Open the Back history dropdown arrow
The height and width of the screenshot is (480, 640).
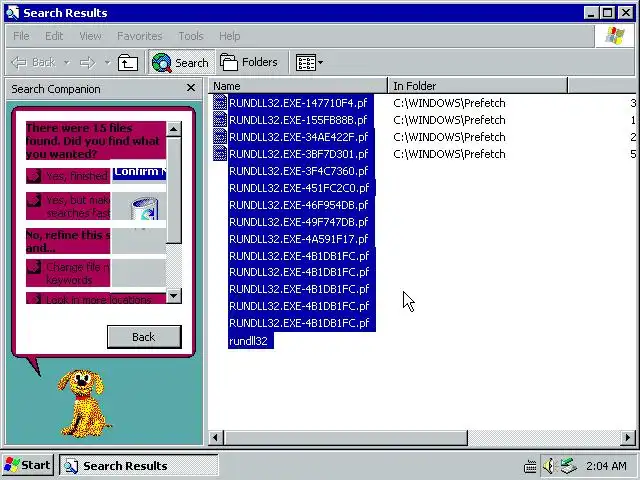67,62
